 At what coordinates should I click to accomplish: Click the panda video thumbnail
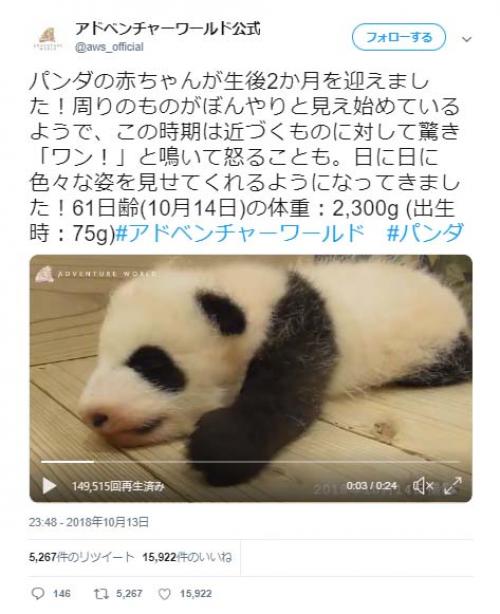tap(251, 378)
